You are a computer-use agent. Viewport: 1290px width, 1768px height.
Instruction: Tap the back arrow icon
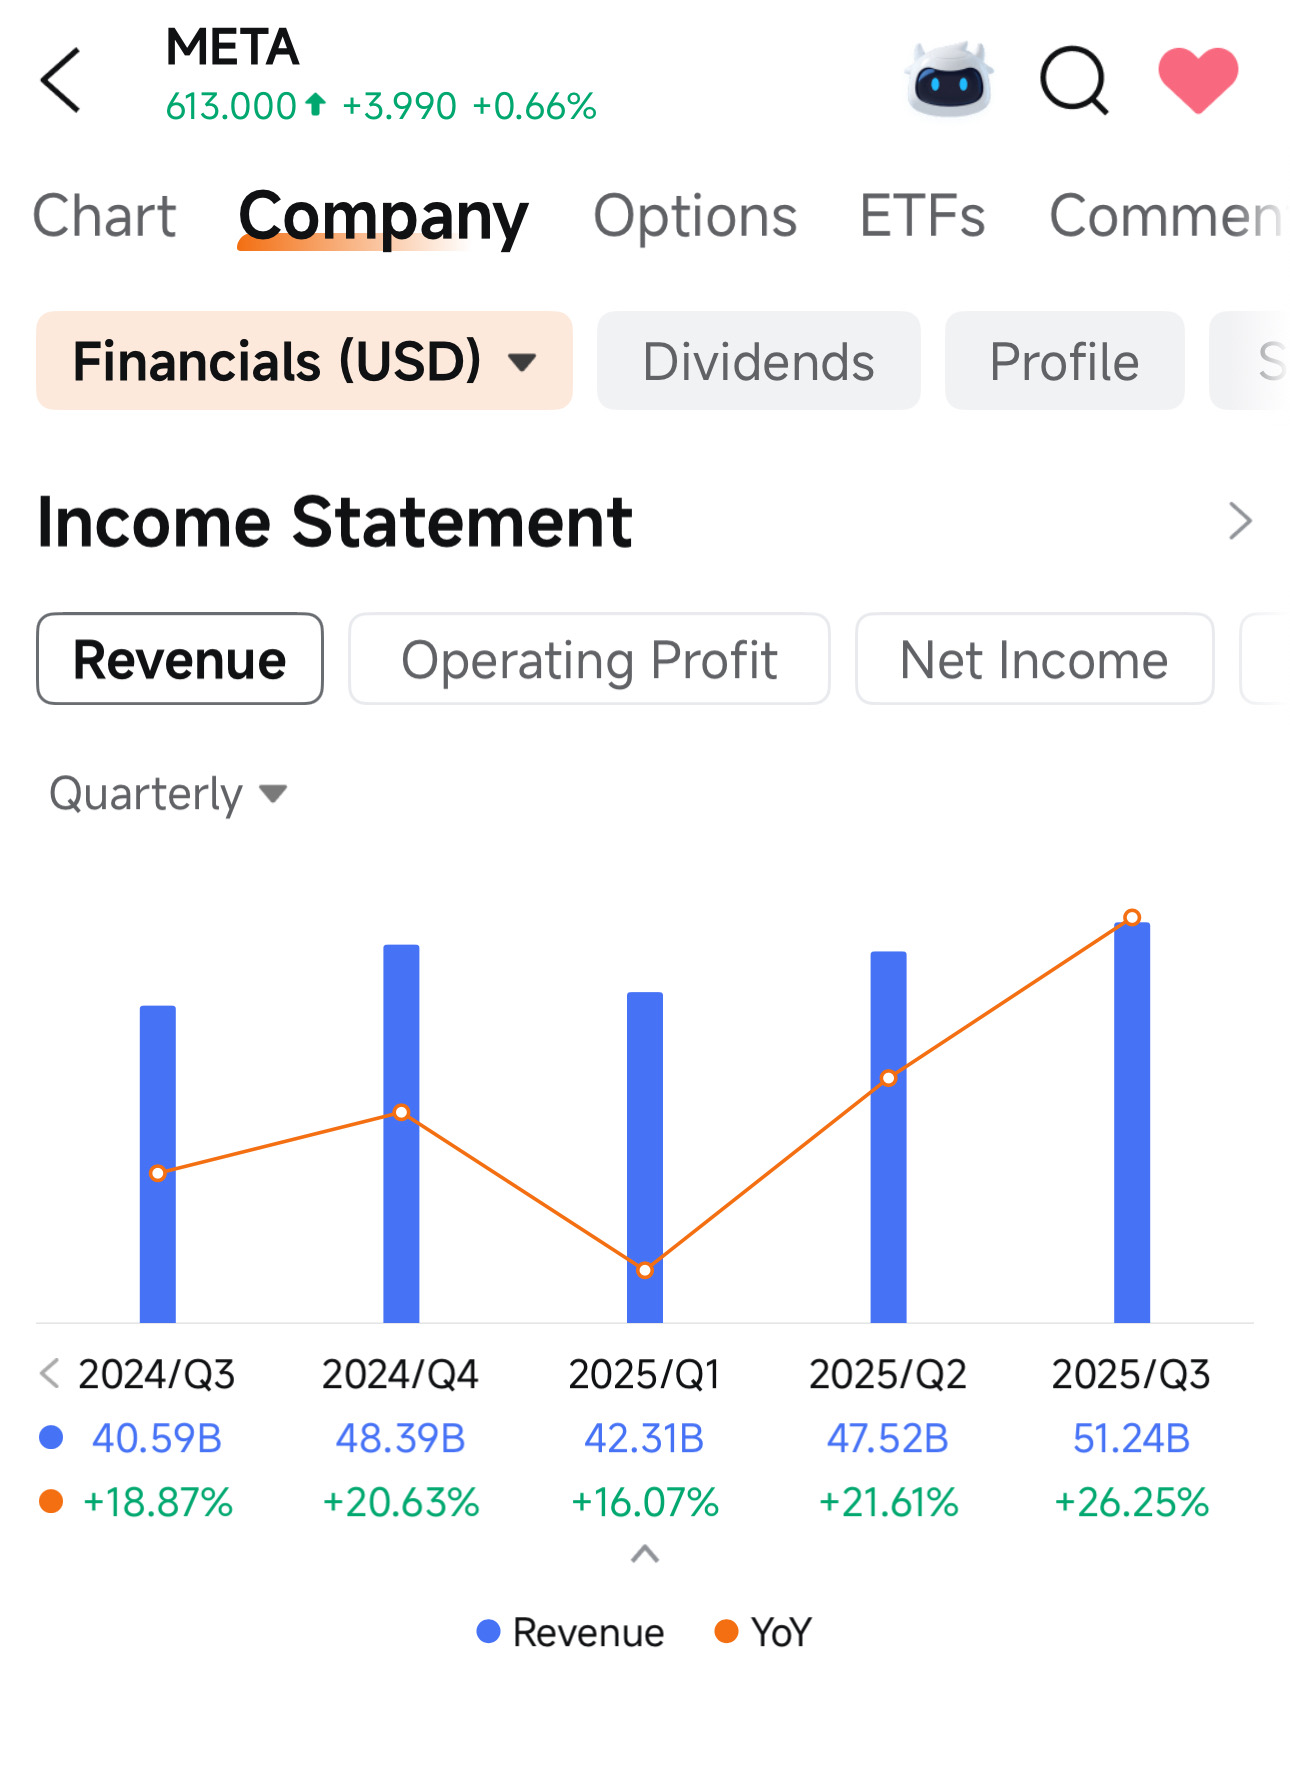point(61,80)
